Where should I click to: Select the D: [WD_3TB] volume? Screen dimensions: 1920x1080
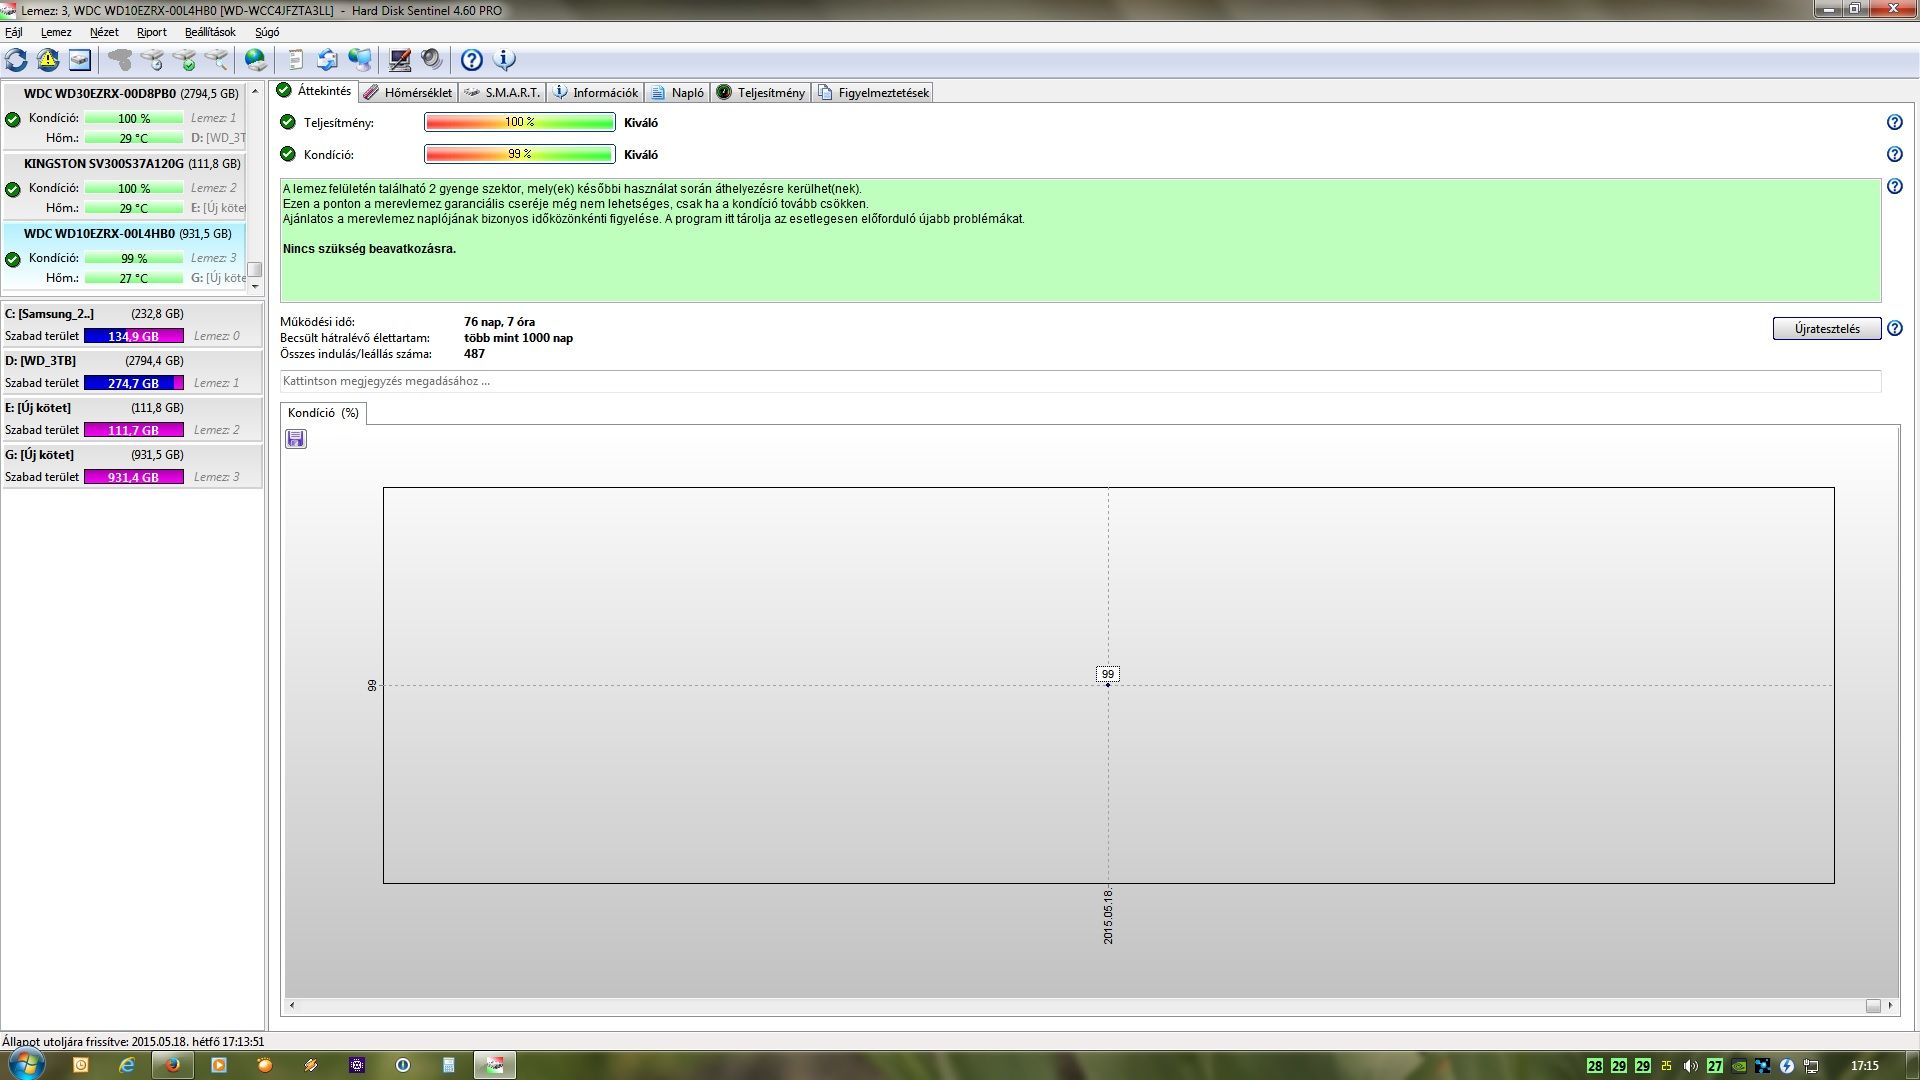(x=132, y=372)
